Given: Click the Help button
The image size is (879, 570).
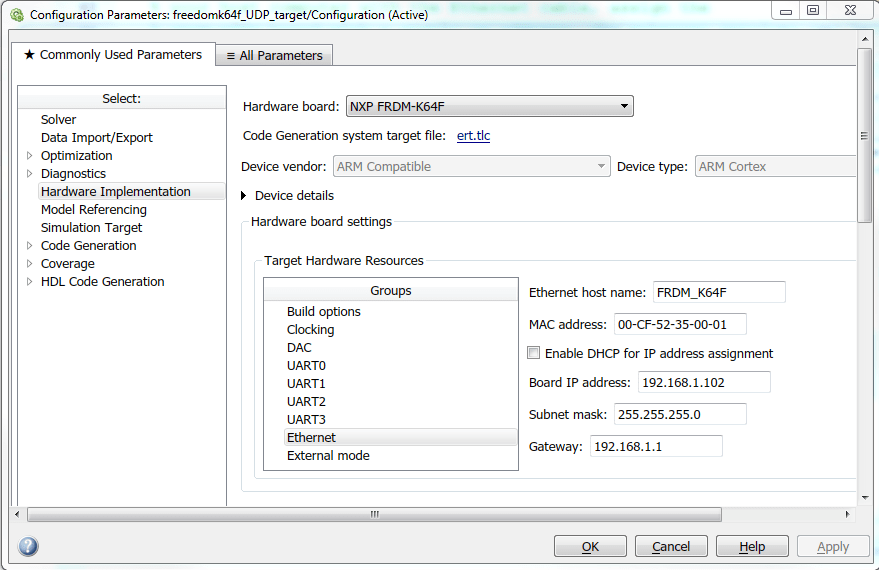Looking at the screenshot, I should (751, 546).
